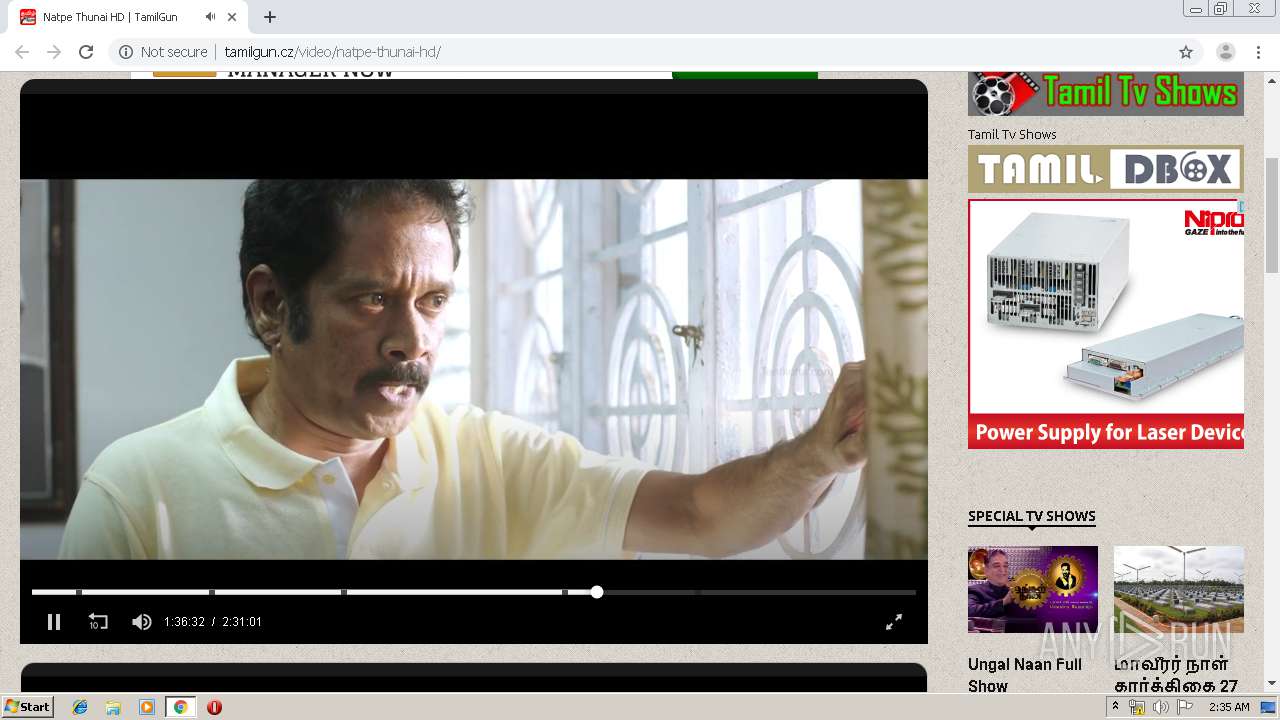Open the Tamil Tv Shows banner
This screenshot has height=720, width=1280.
tap(1106, 94)
